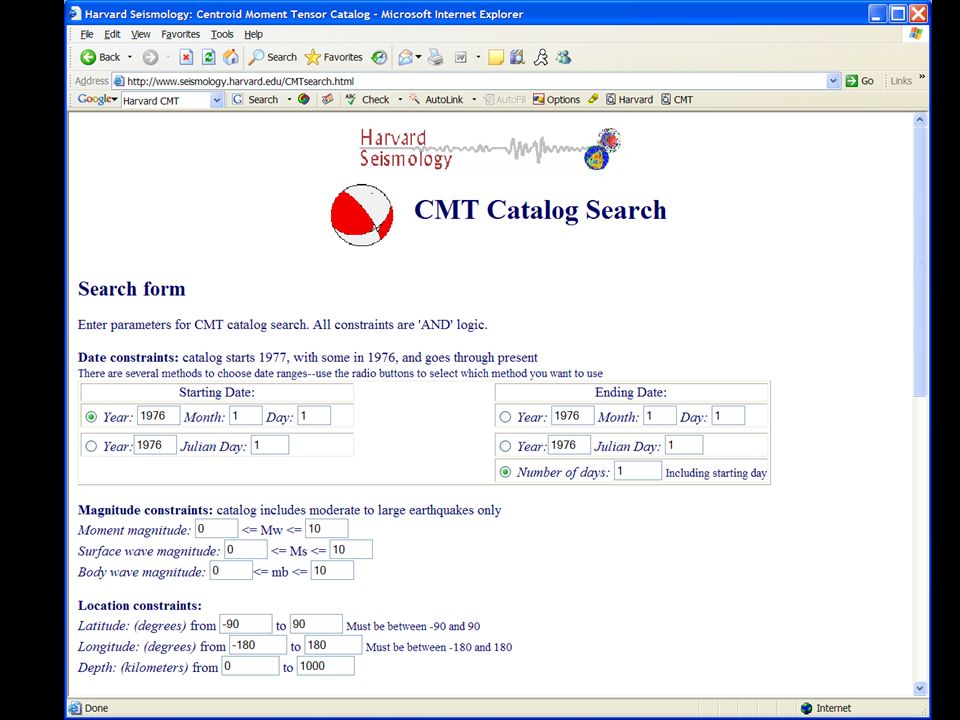The height and width of the screenshot is (720, 960).
Task: Select Ending Date Julian Day radio
Action: [x=505, y=446]
